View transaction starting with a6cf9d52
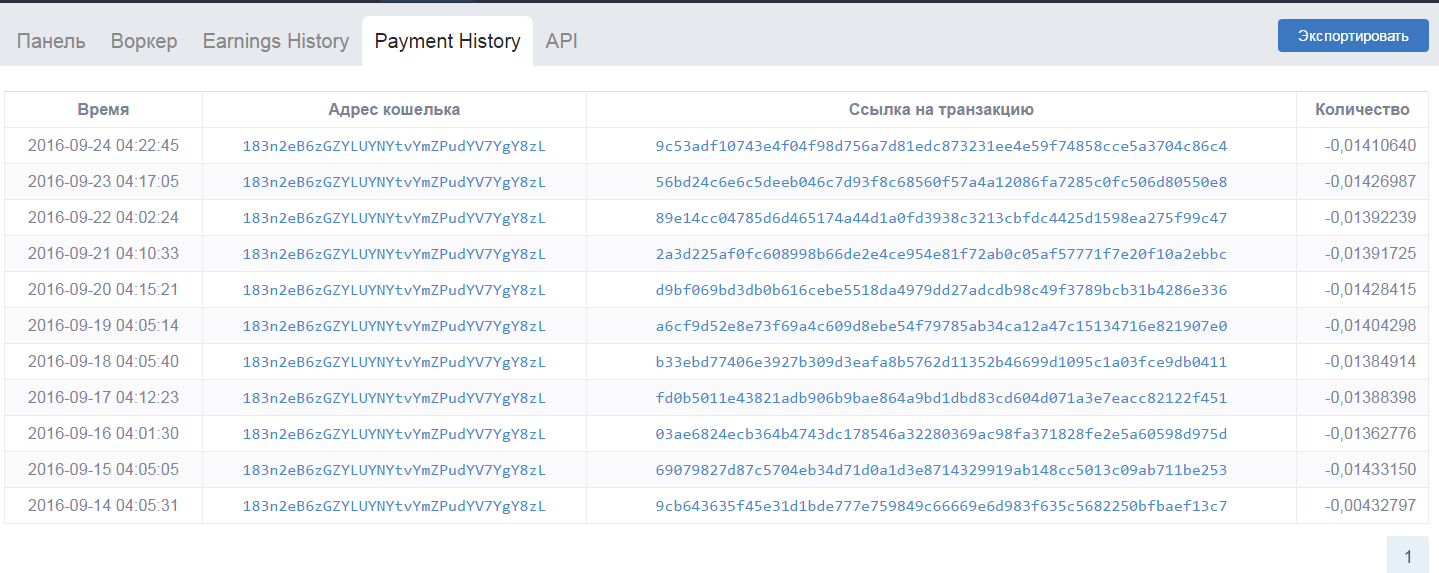 click(x=940, y=326)
